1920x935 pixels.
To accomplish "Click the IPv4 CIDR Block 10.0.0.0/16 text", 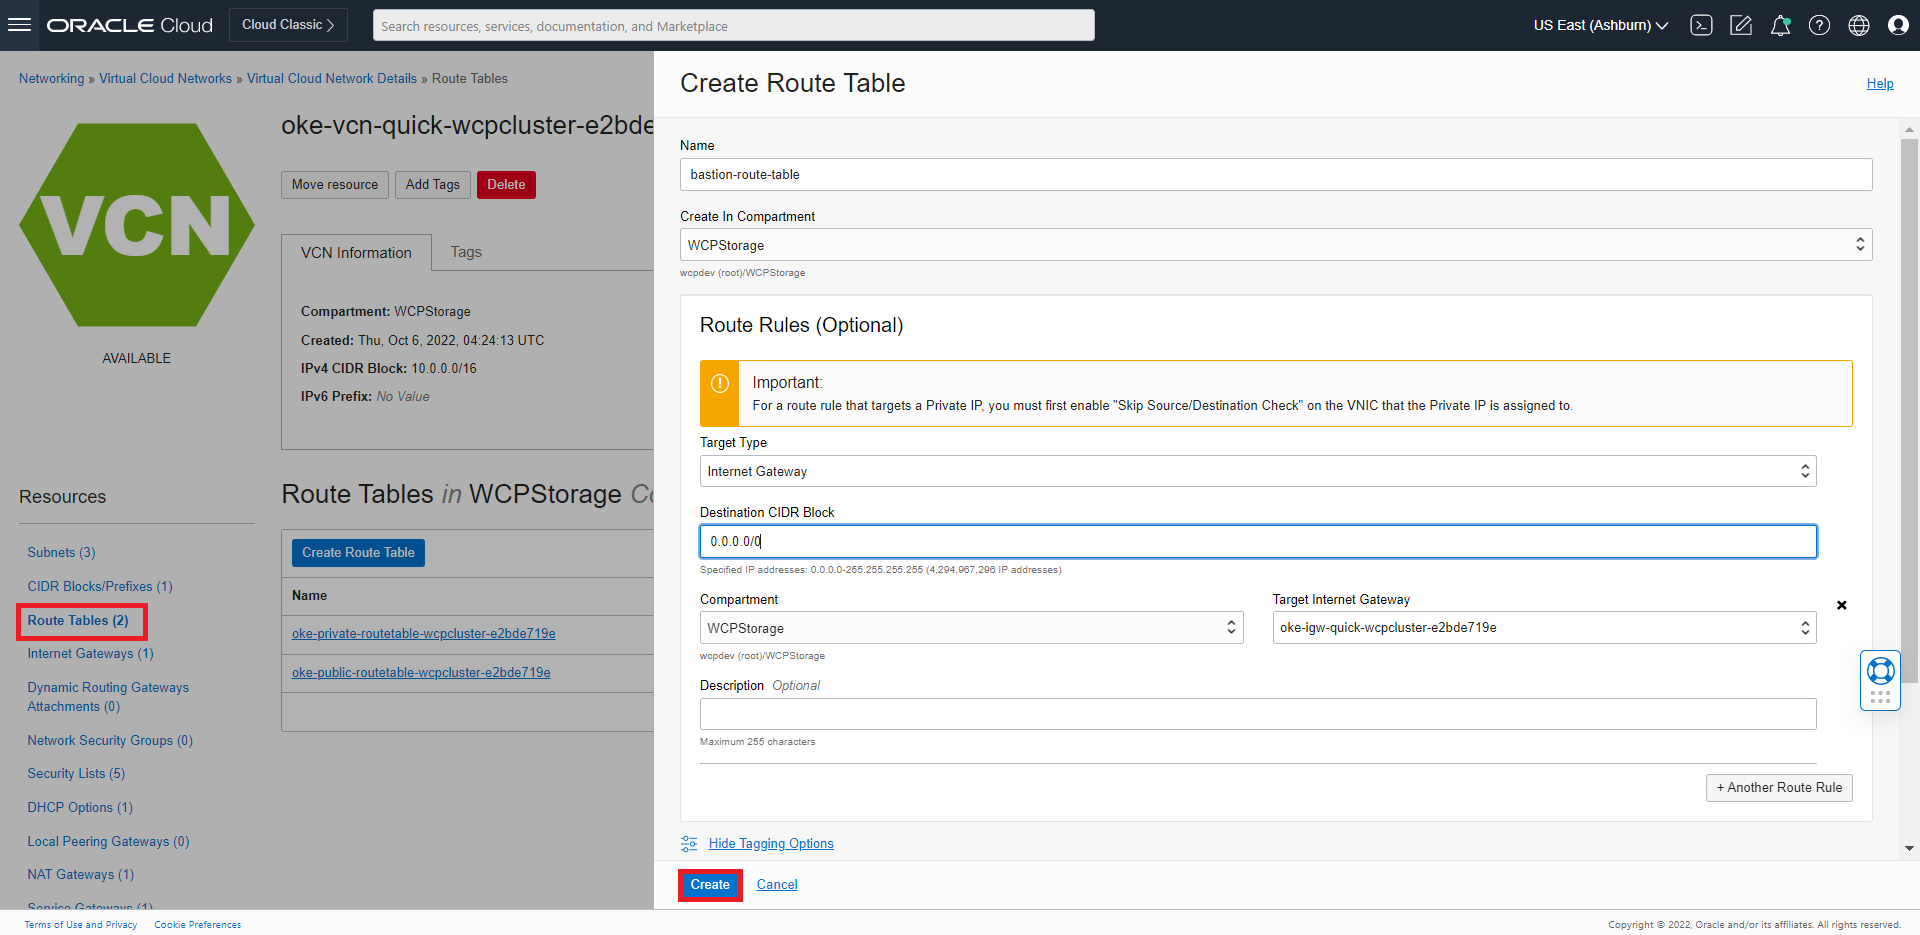I will [x=389, y=368].
